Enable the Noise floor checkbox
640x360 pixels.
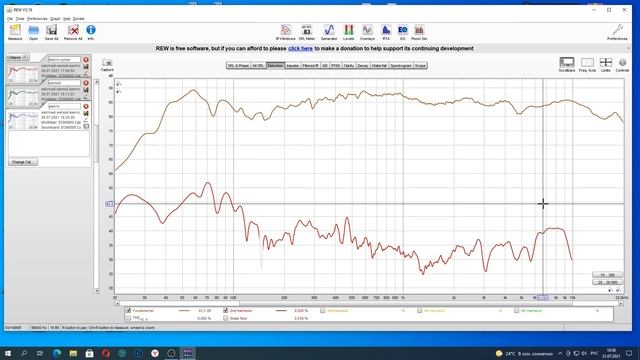pos(225,318)
